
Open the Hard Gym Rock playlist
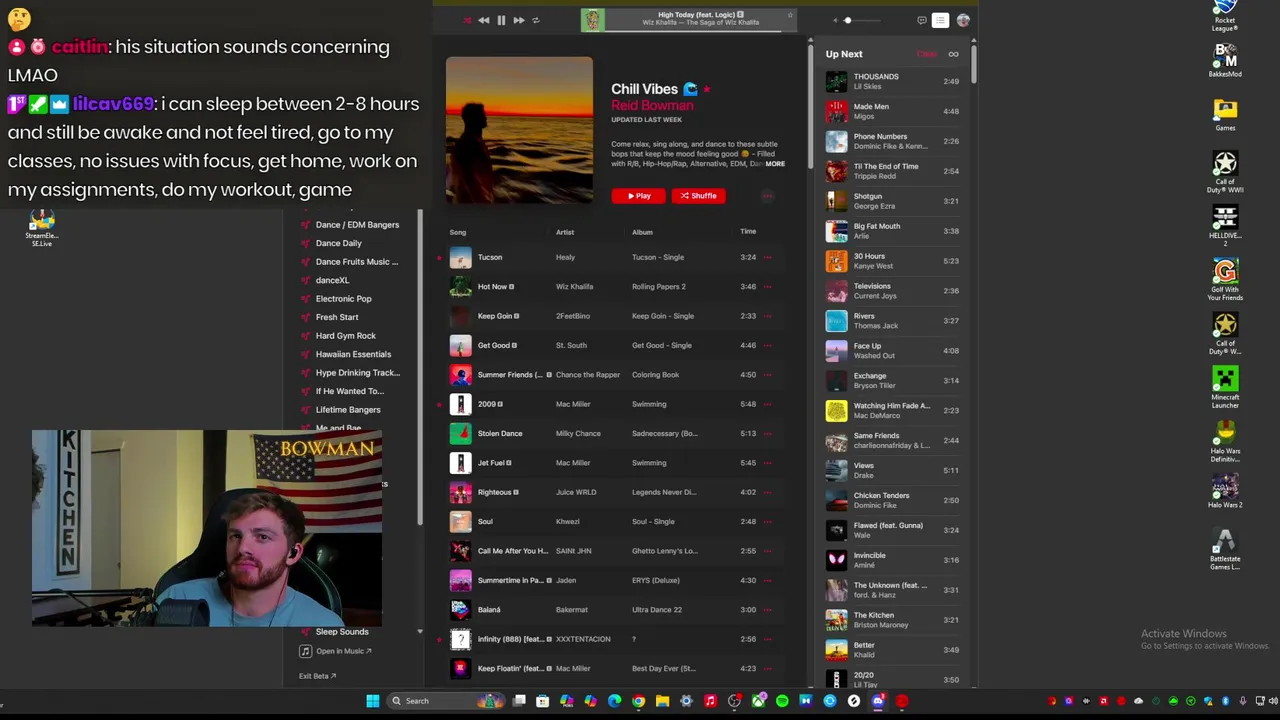point(345,335)
